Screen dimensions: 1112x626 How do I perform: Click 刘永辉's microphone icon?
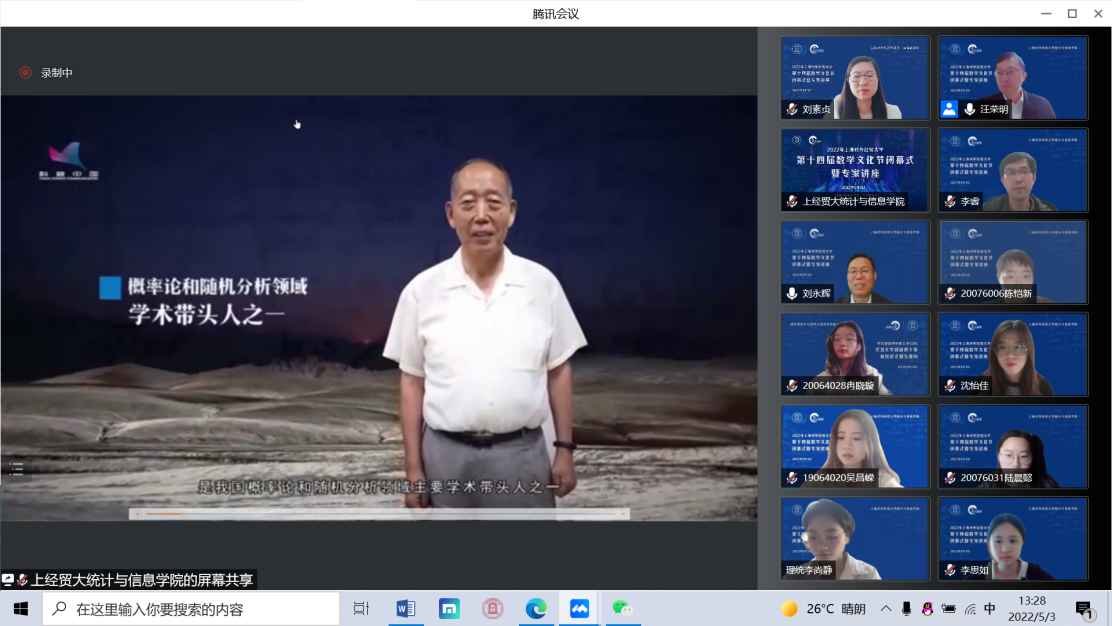click(792, 294)
